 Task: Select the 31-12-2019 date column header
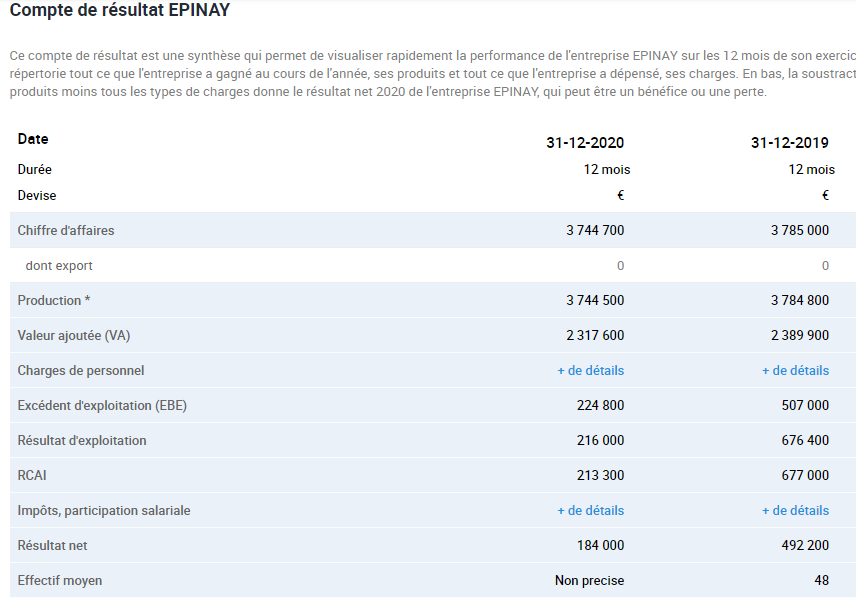click(789, 143)
